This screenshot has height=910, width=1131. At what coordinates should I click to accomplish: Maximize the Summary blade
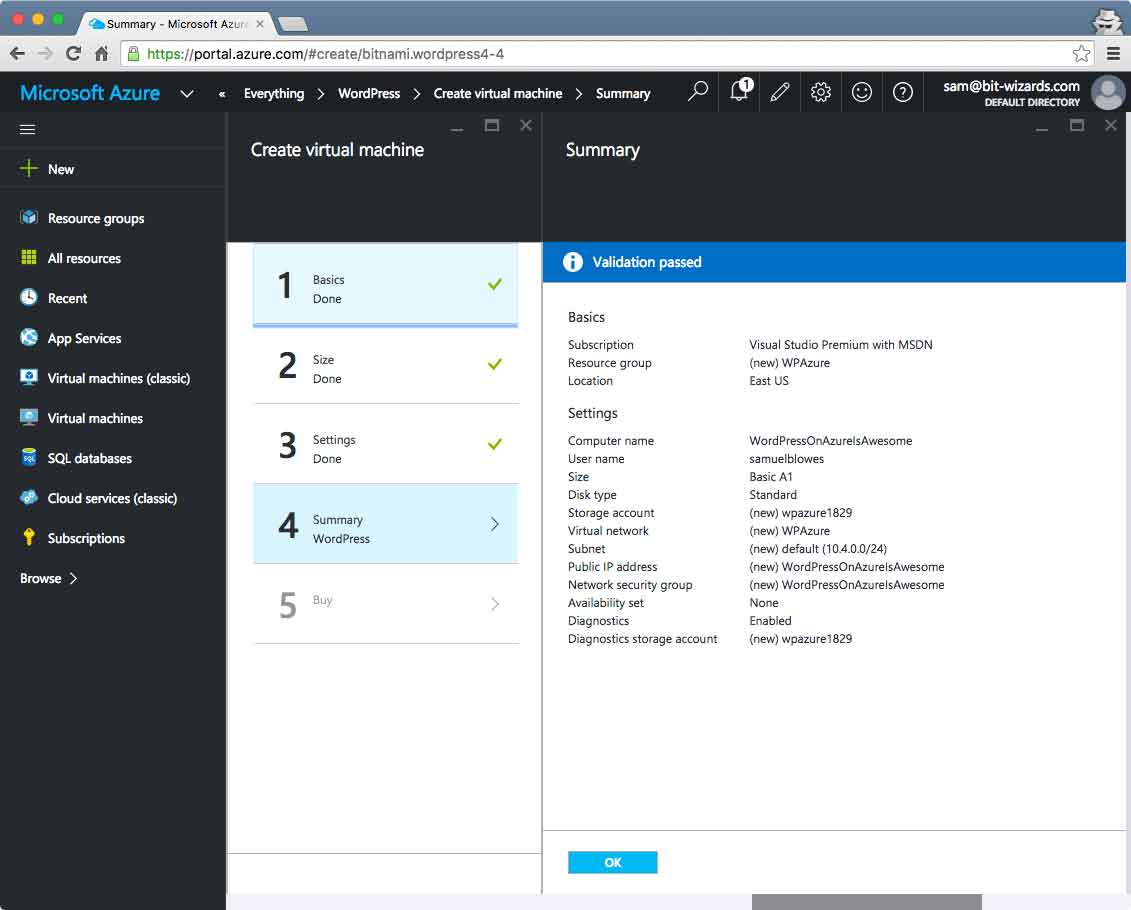click(x=1077, y=125)
